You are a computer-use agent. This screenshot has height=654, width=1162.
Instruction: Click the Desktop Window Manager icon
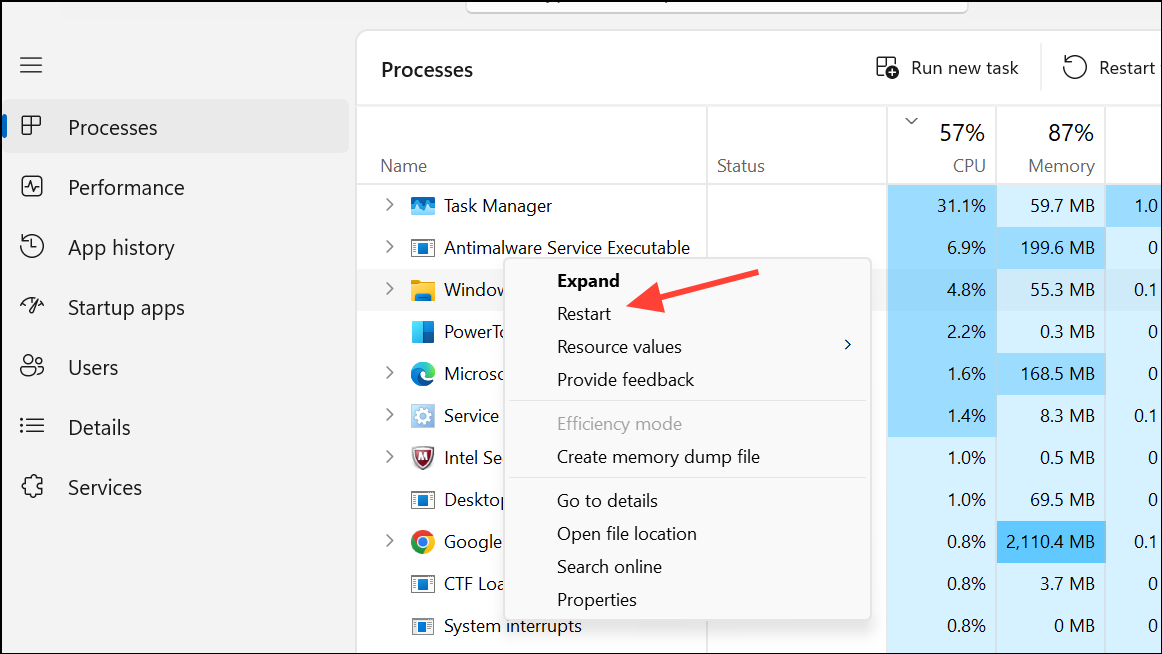pyautogui.click(x=422, y=500)
